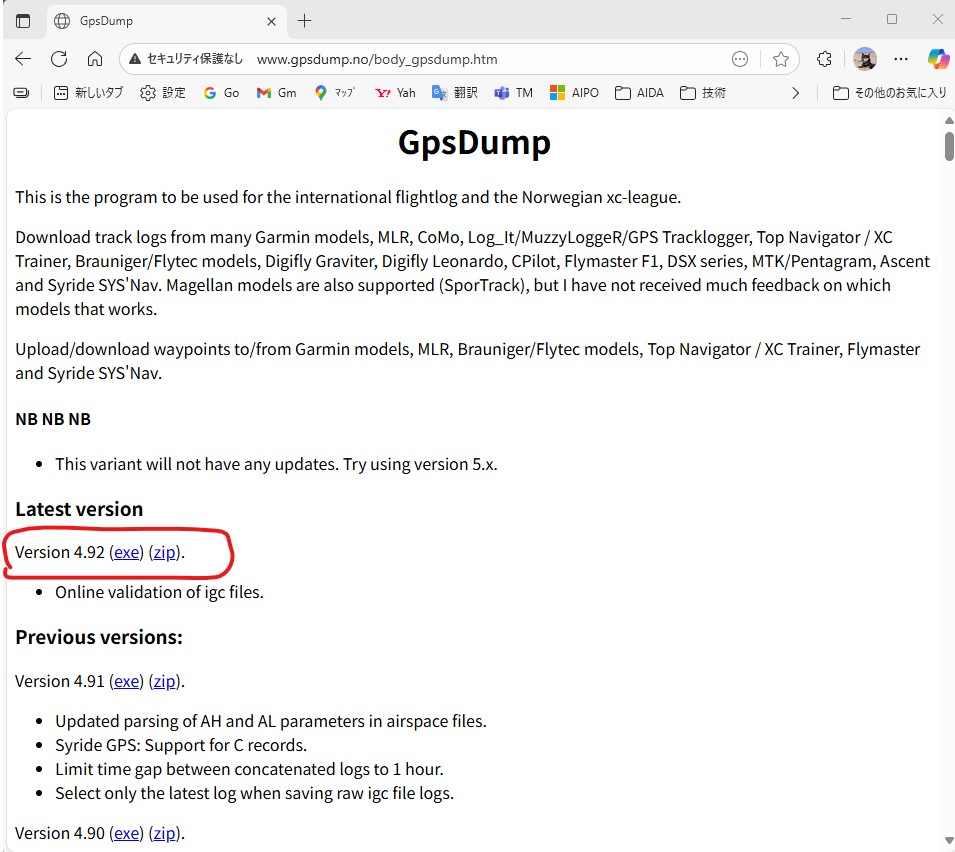
Task: Reload the page with the refresh icon
Action: pos(59,59)
